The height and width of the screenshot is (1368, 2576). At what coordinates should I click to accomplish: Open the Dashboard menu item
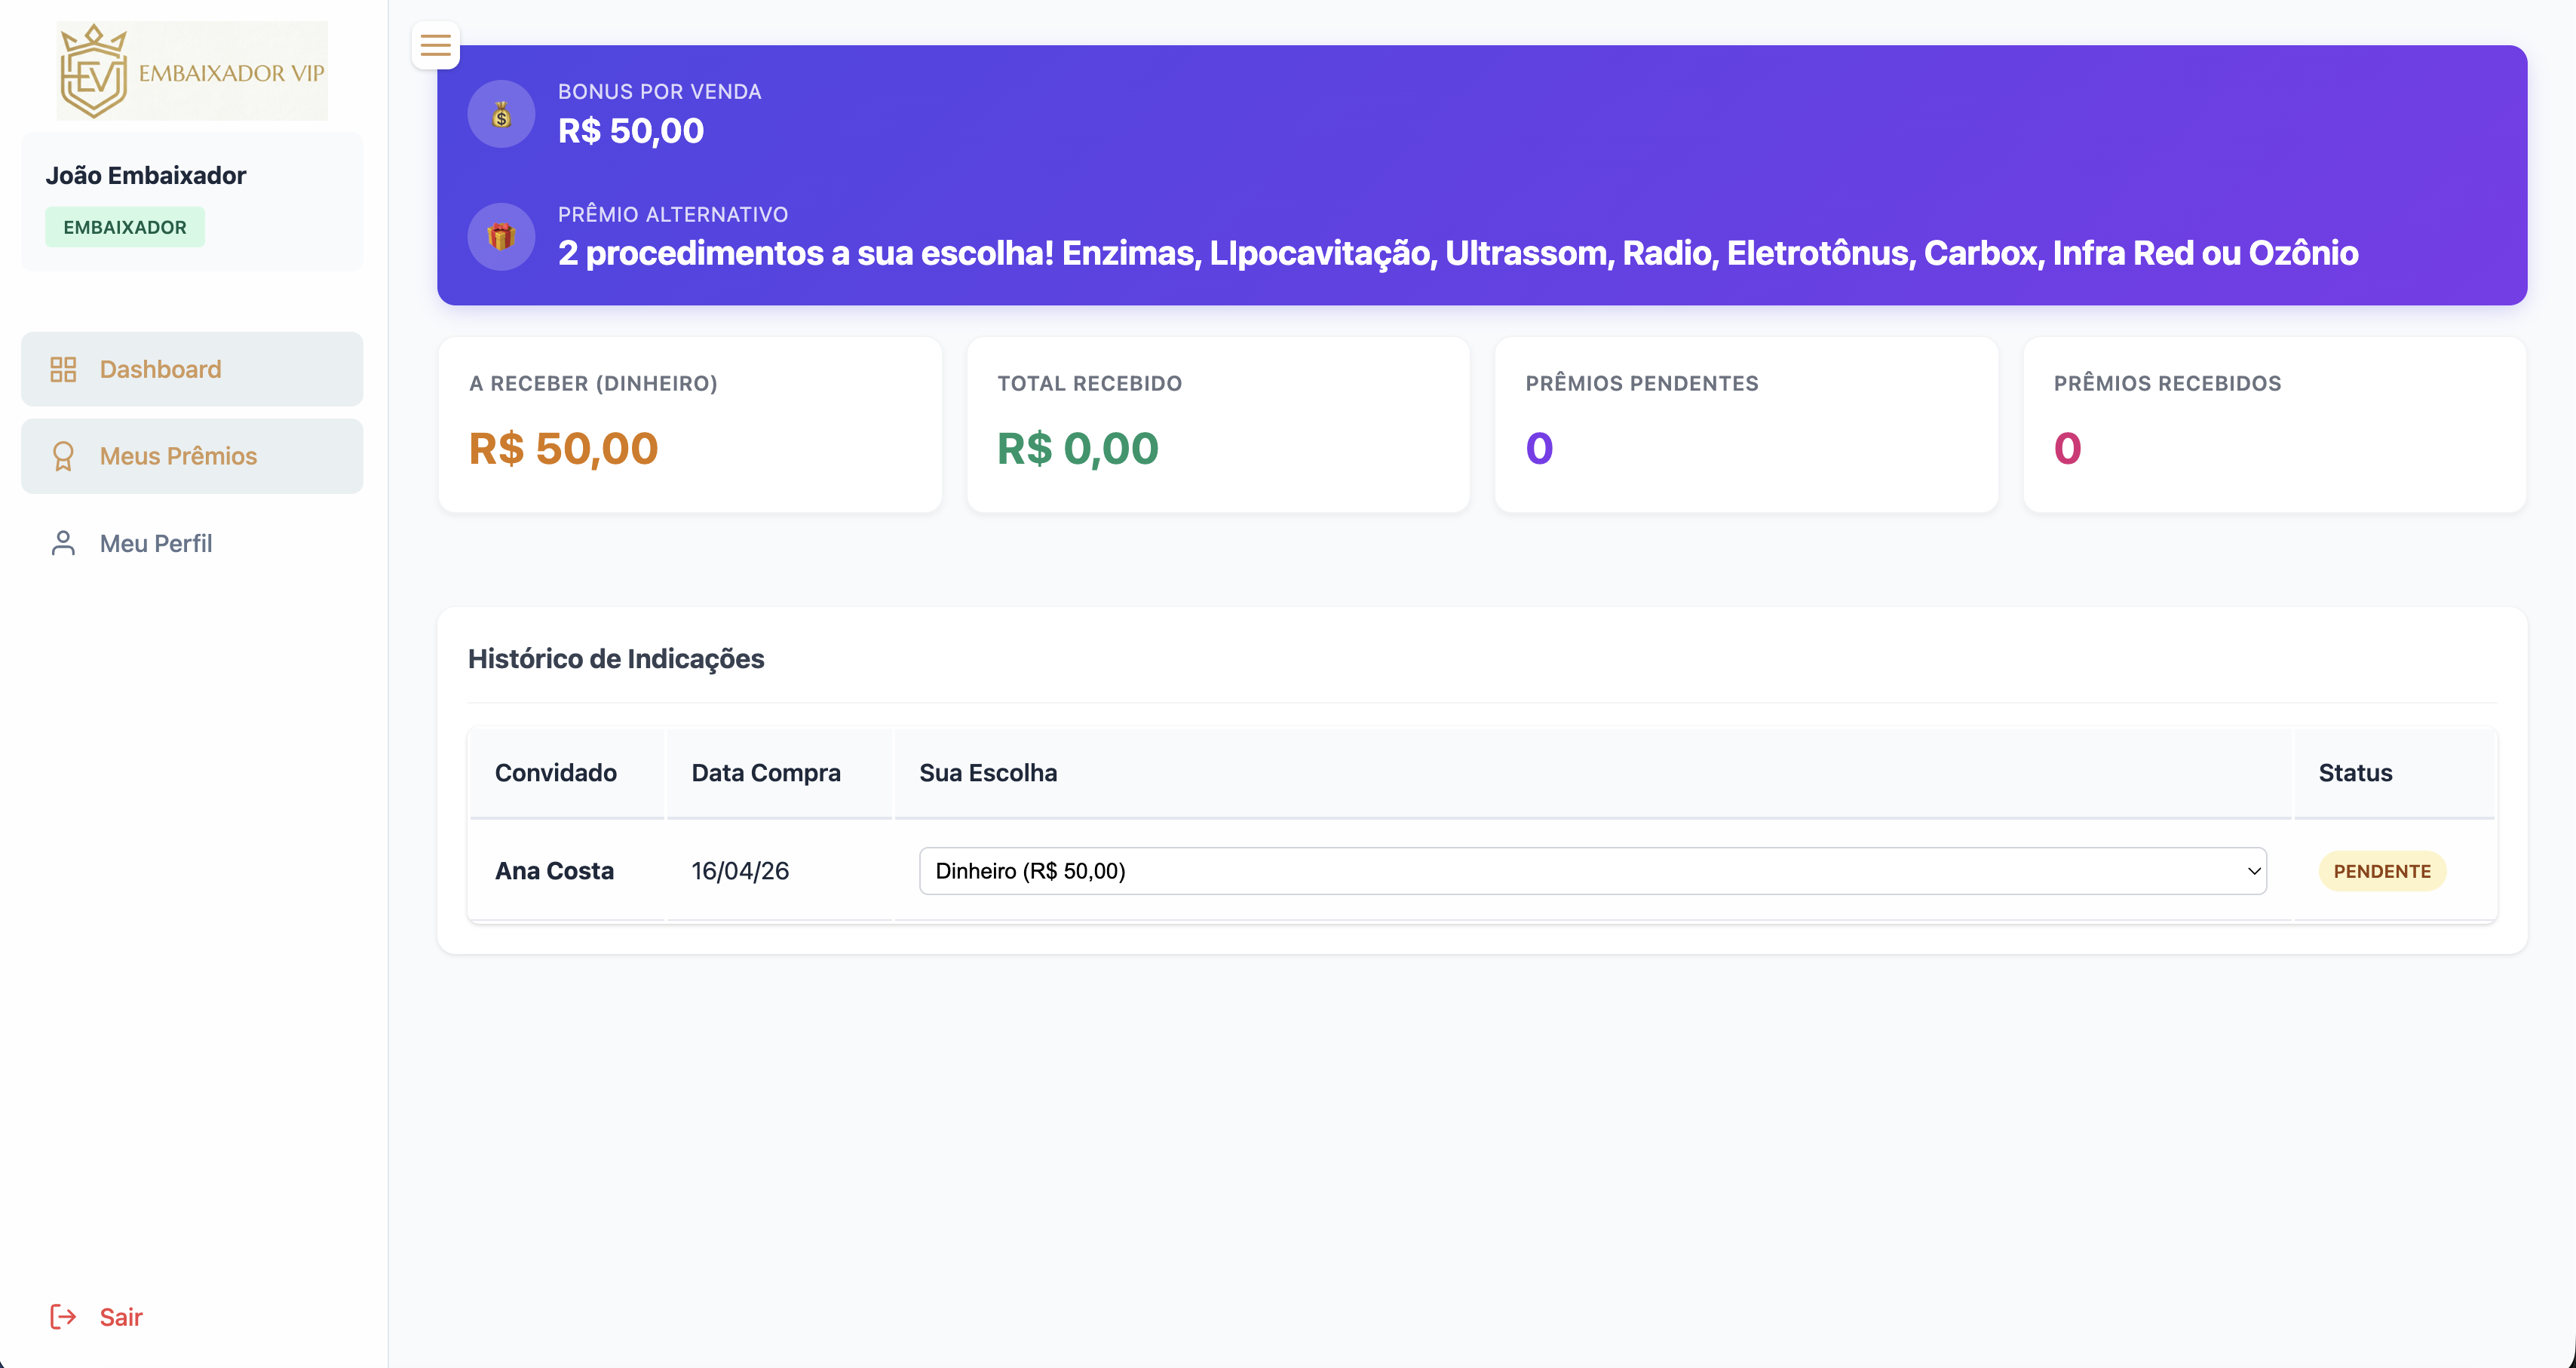tap(160, 369)
